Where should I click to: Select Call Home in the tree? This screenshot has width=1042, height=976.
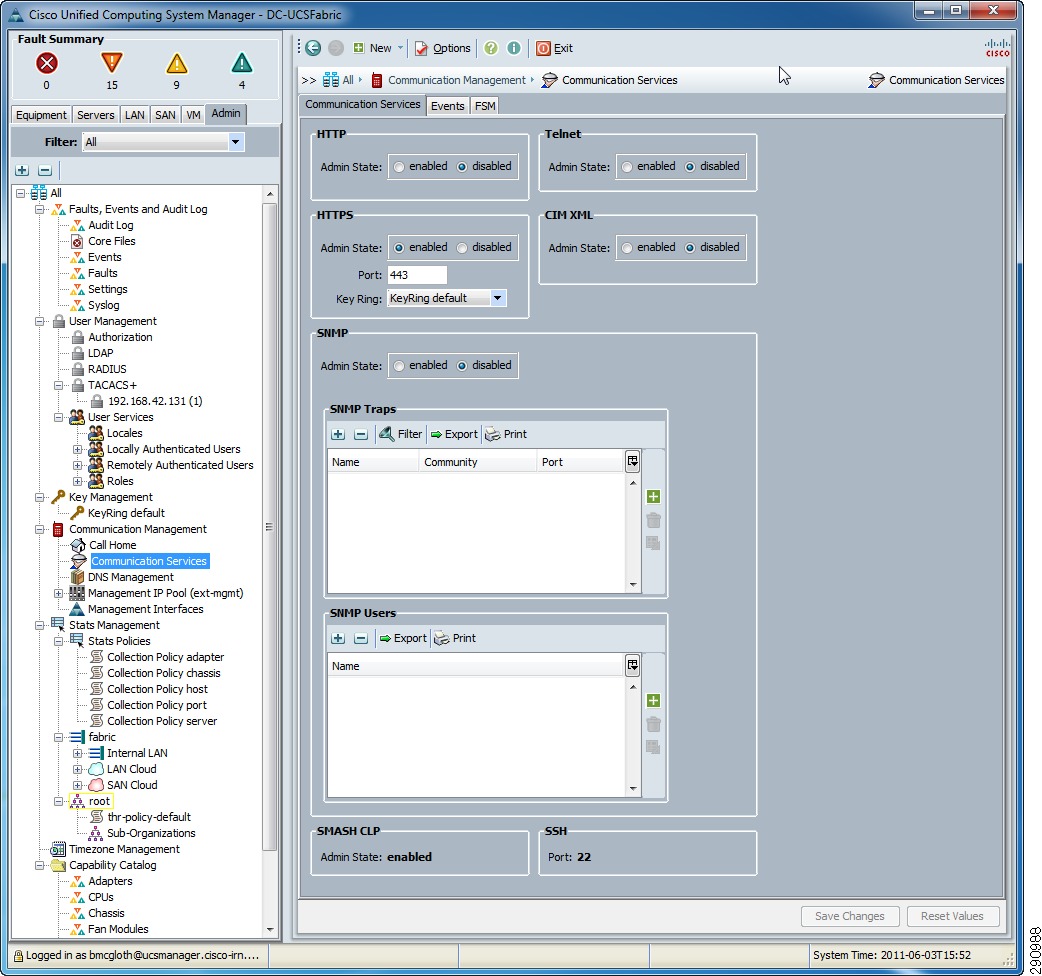click(112, 545)
